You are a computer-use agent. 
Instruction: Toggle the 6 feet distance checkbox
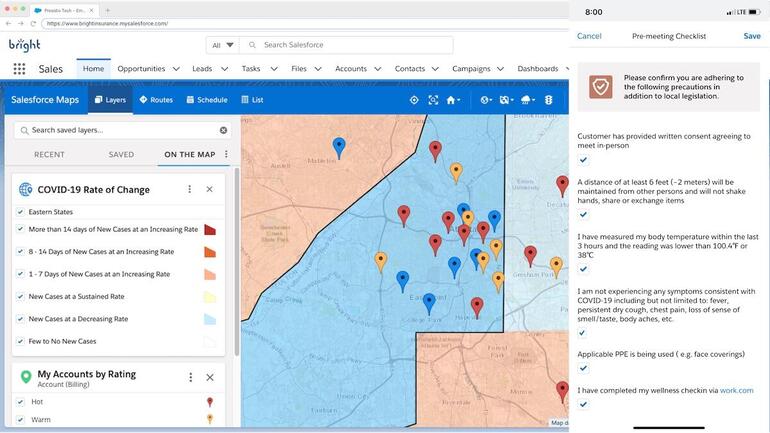pos(583,215)
